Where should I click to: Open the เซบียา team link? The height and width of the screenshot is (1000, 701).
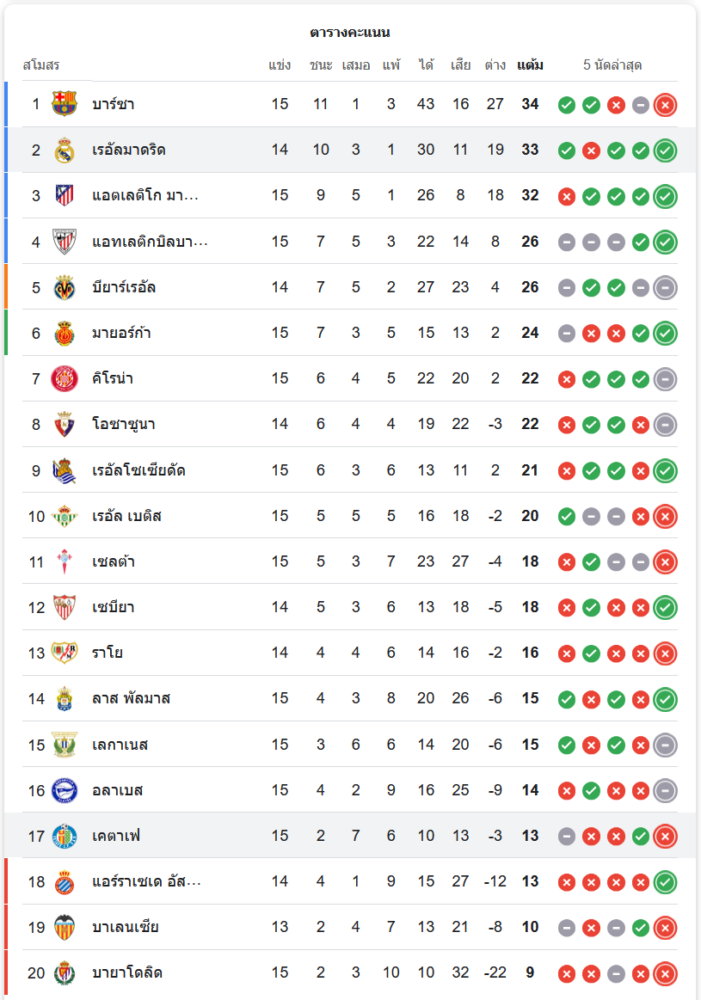[113, 607]
